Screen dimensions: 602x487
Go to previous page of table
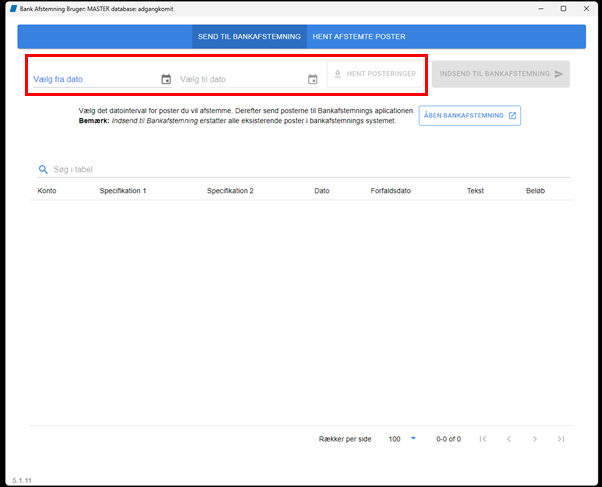[509, 439]
